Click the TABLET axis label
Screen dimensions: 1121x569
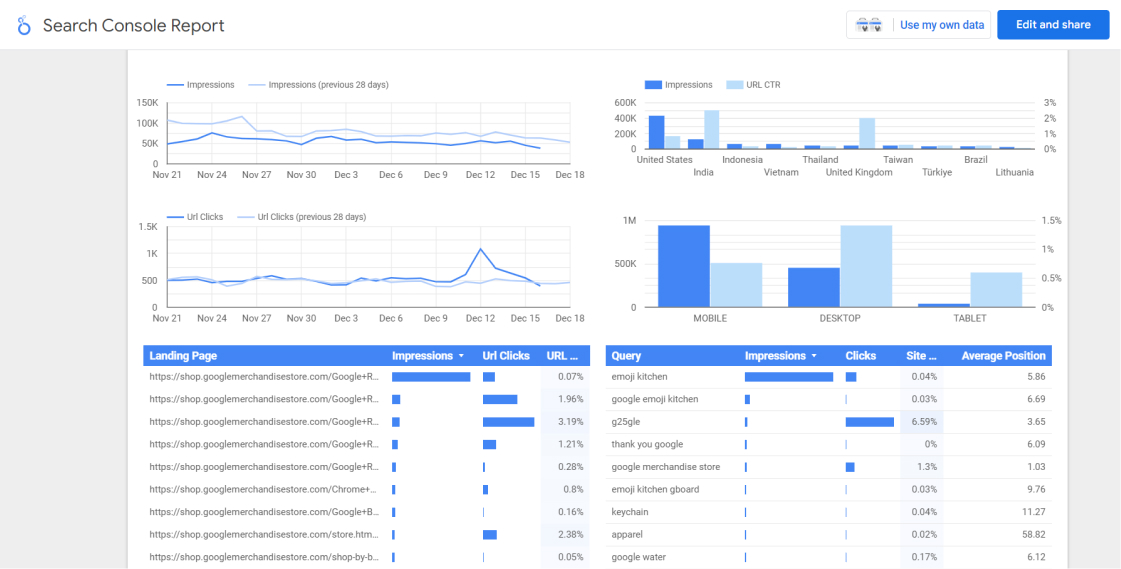(969, 318)
